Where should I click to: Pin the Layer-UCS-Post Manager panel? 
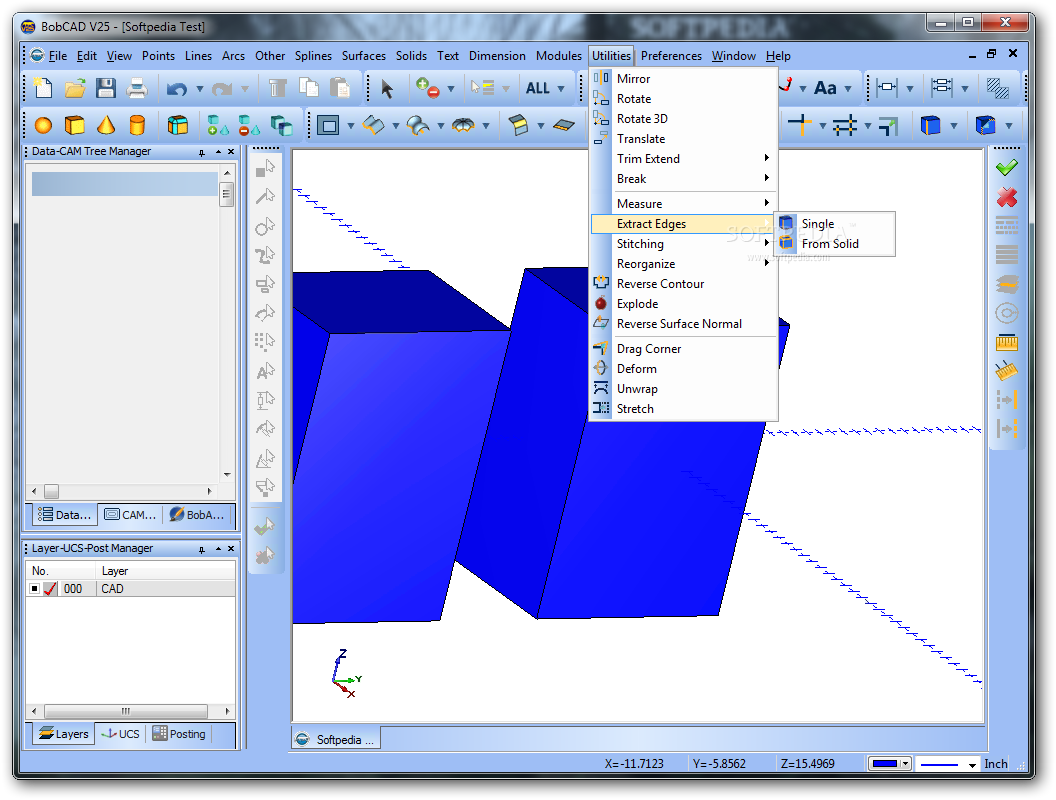click(x=201, y=549)
